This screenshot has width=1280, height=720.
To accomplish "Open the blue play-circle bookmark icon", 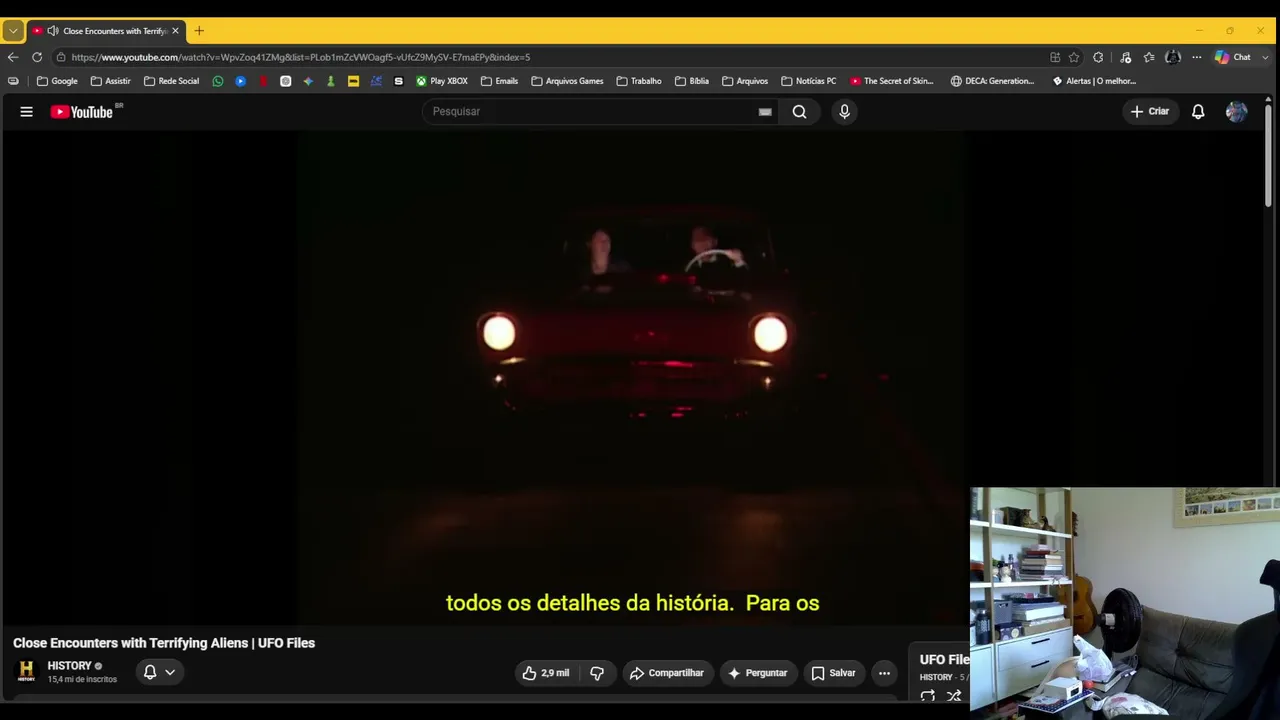I will [x=241, y=81].
